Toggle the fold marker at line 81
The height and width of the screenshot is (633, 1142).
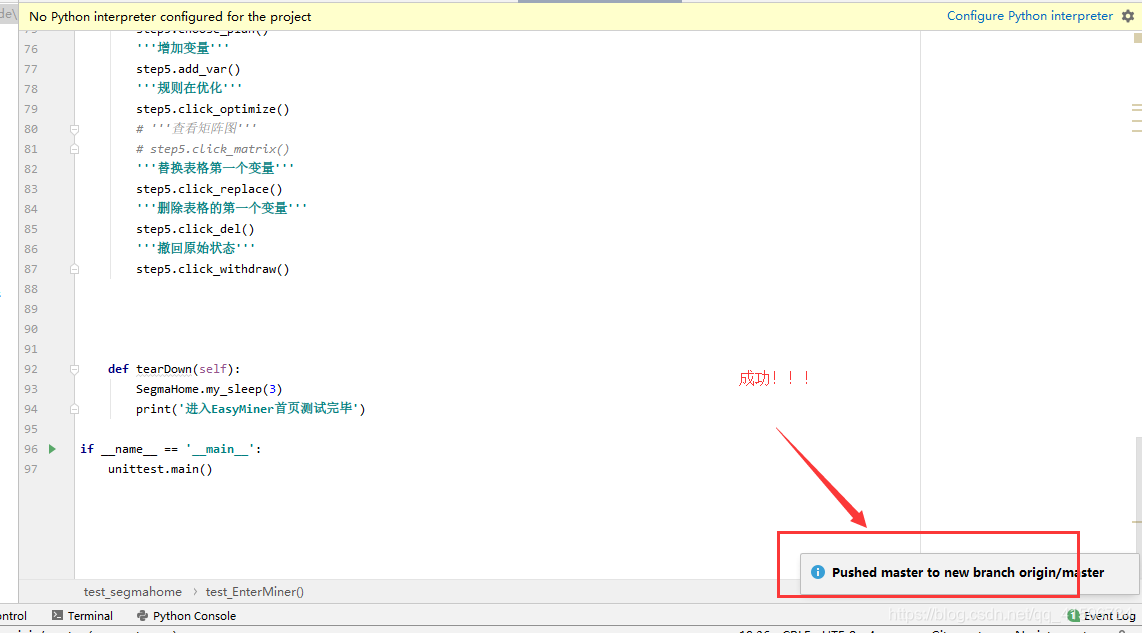point(74,149)
